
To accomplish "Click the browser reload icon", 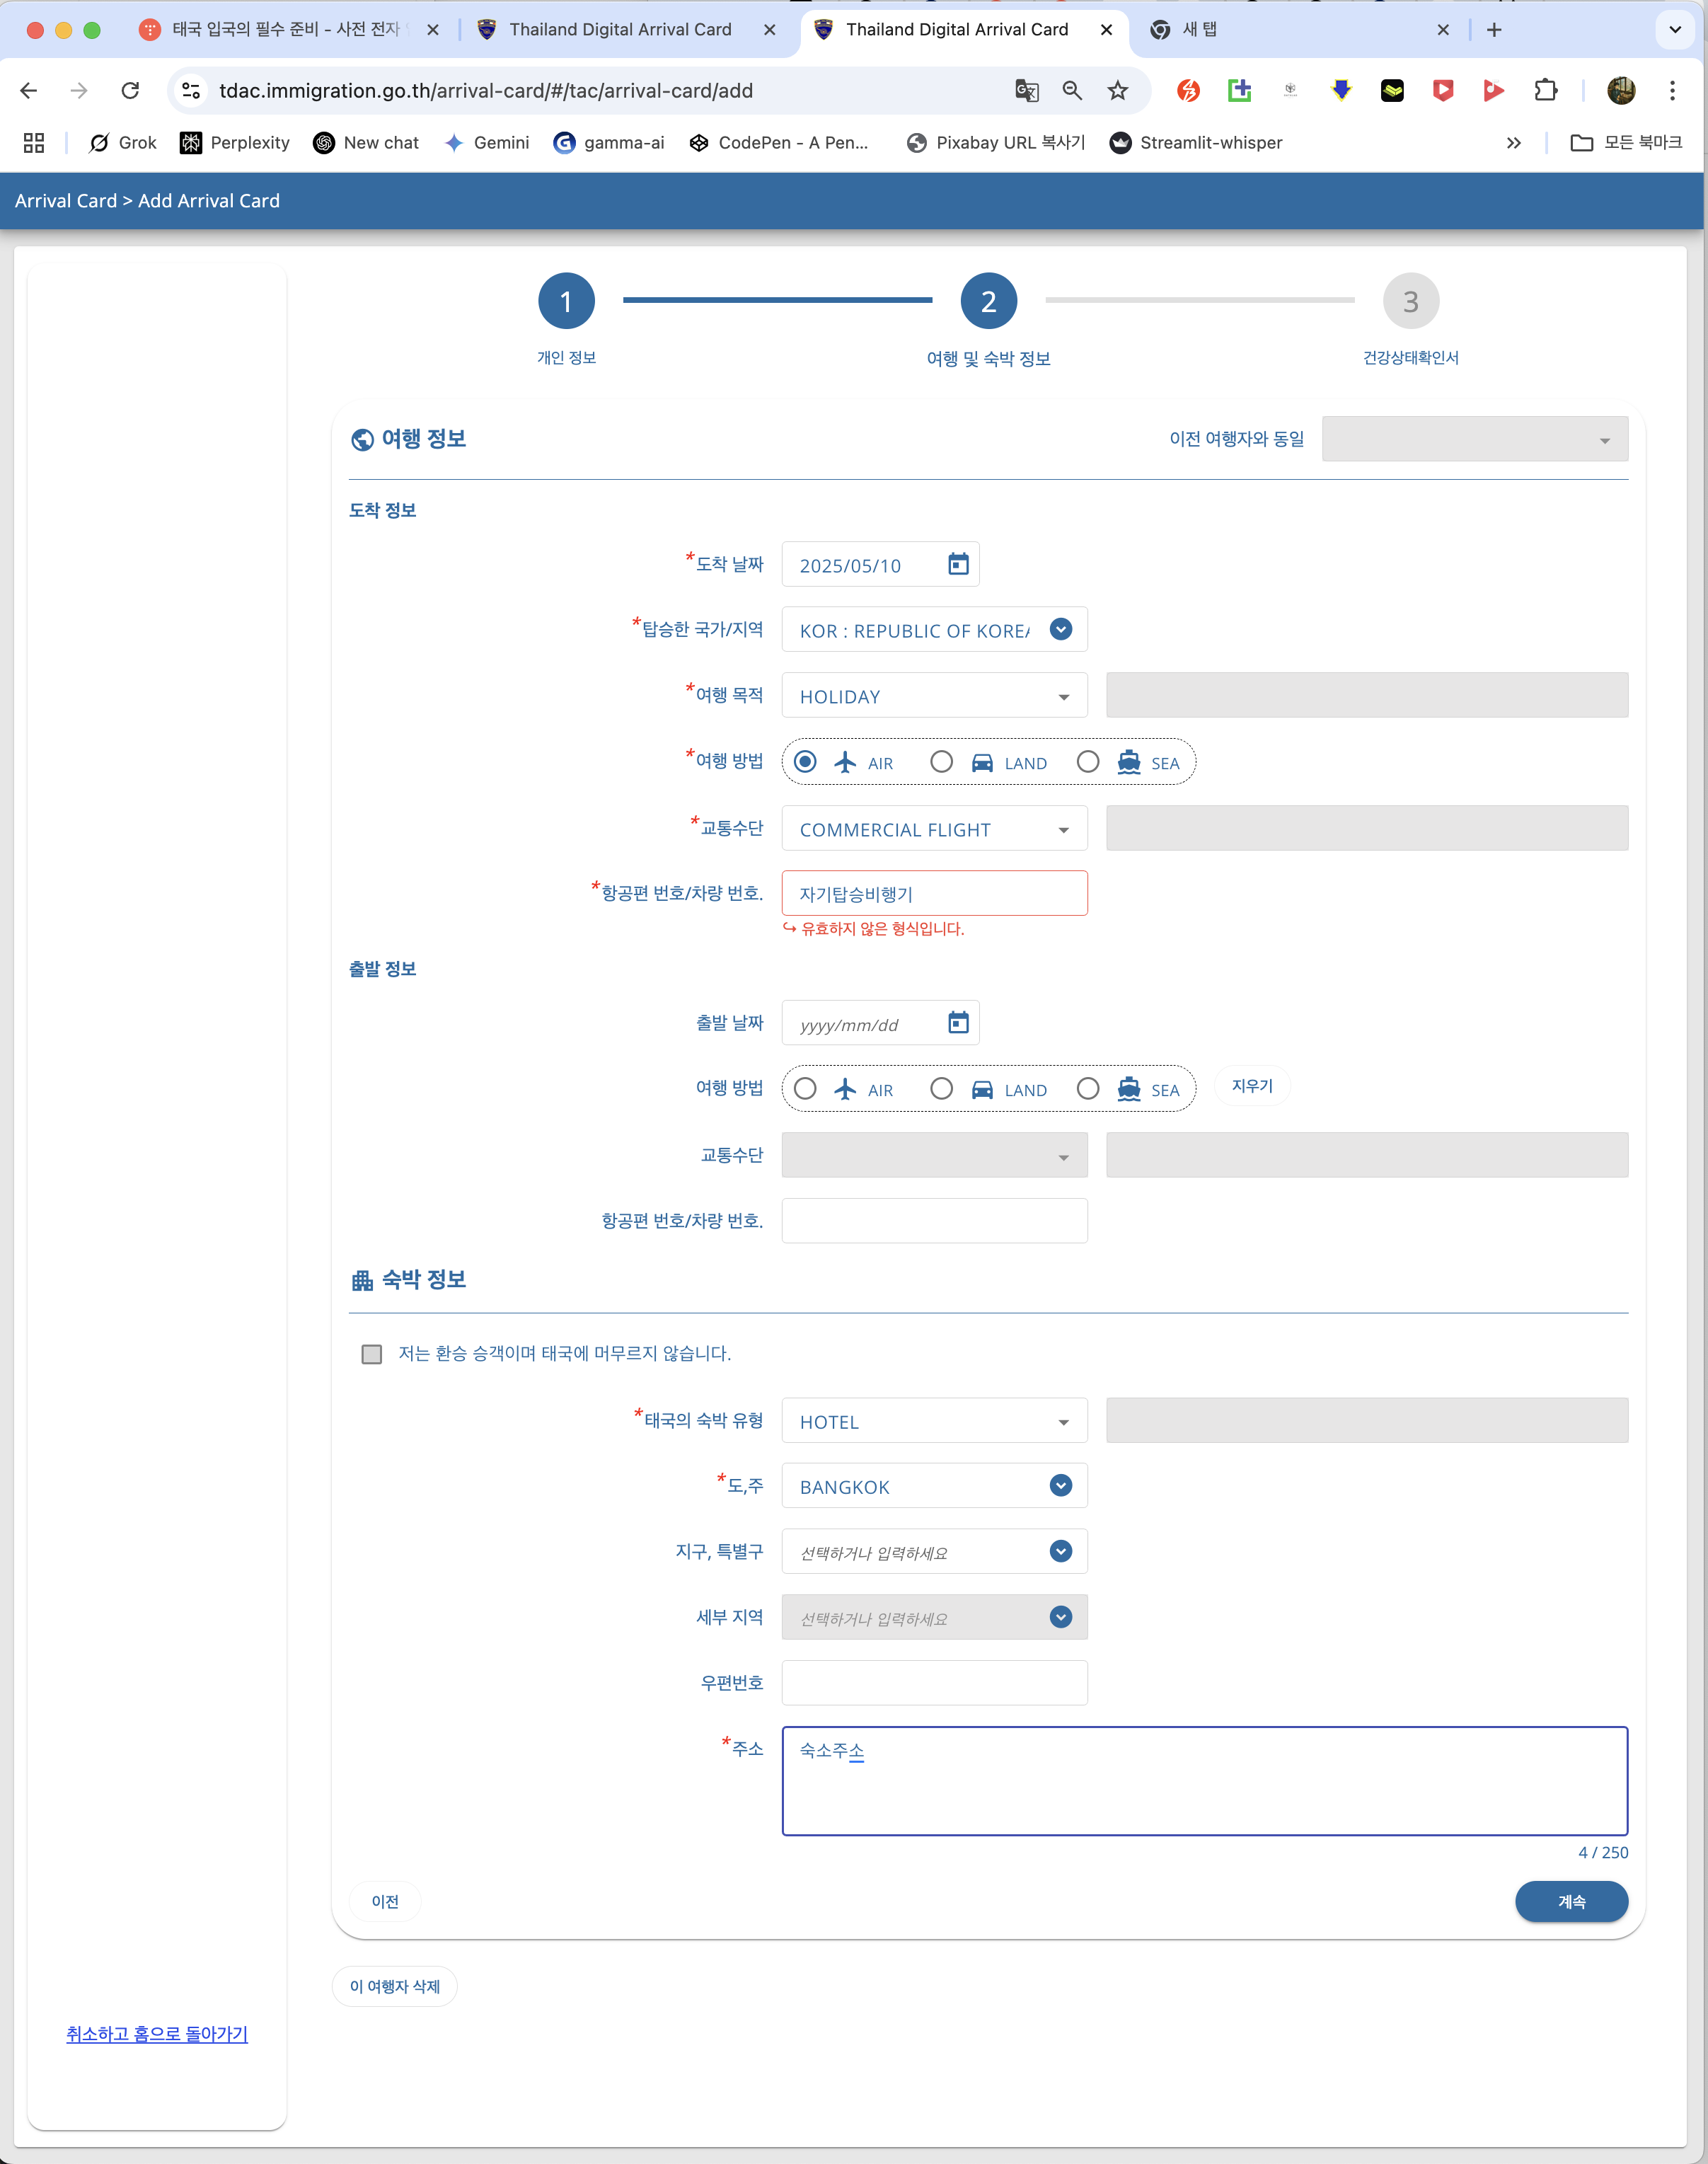I will (x=130, y=91).
